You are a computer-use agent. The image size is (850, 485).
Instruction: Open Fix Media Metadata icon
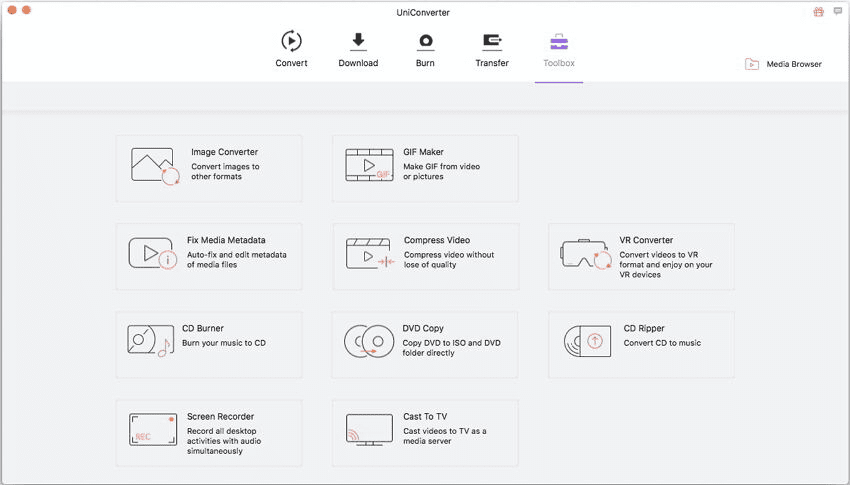(x=153, y=254)
